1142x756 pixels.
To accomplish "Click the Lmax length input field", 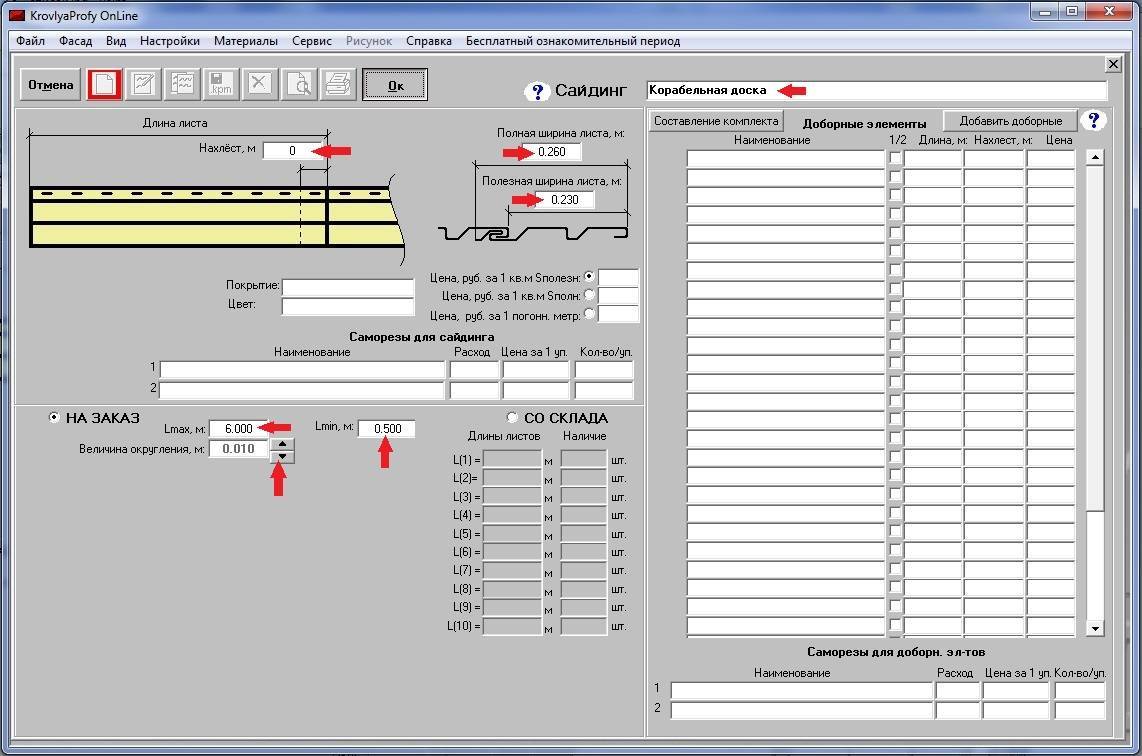I will click(x=238, y=428).
